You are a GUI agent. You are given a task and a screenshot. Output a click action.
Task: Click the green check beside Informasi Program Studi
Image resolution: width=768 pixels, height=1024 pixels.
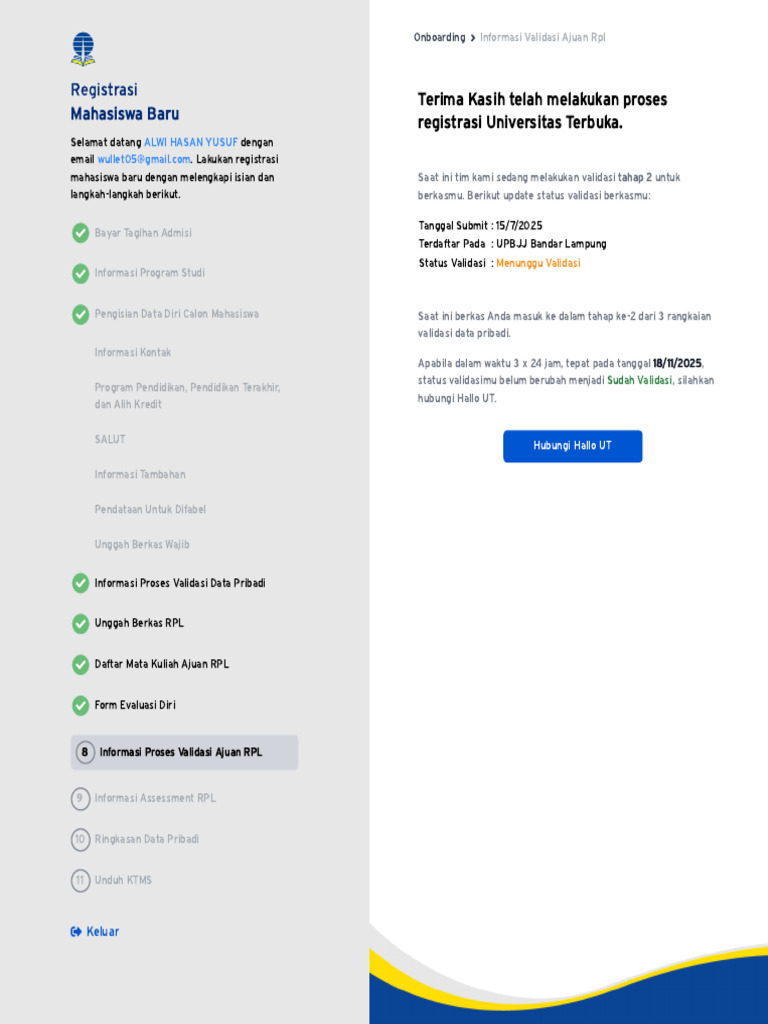click(80, 274)
